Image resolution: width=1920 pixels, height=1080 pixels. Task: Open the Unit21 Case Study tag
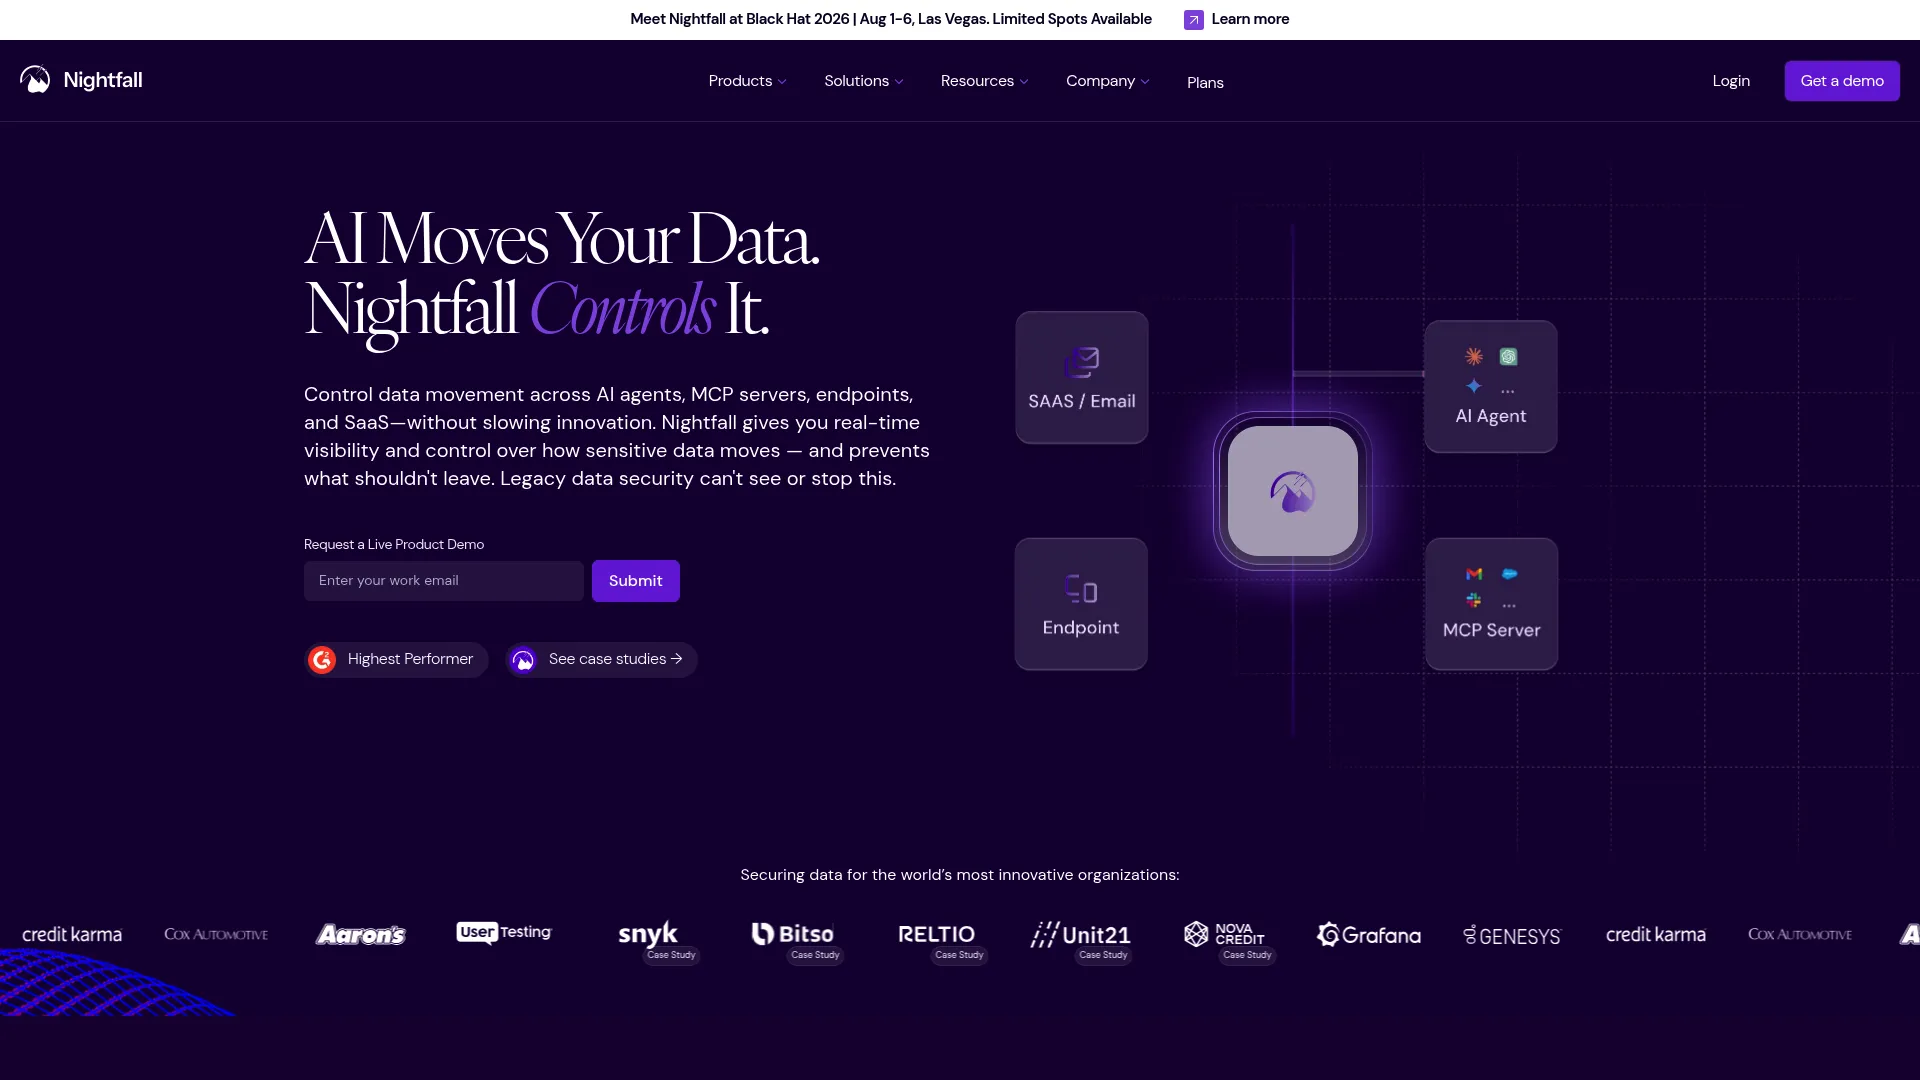click(x=1103, y=955)
